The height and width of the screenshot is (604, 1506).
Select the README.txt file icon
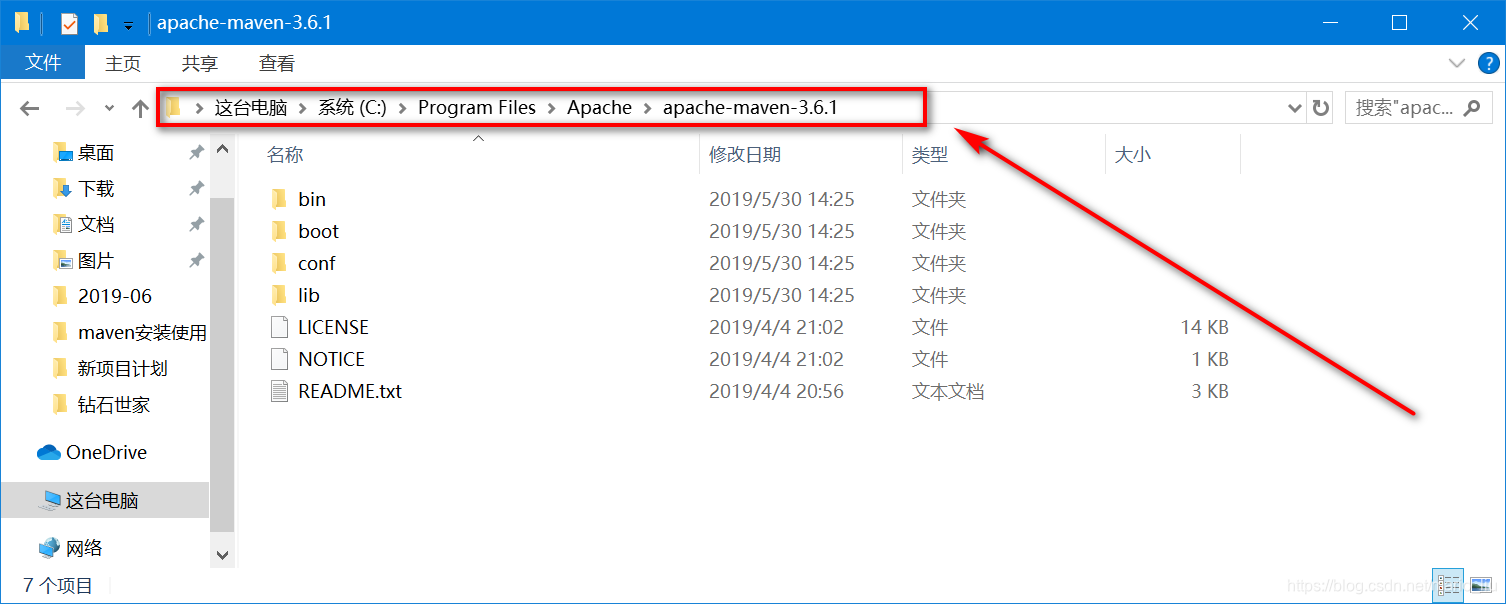click(x=279, y=391)
